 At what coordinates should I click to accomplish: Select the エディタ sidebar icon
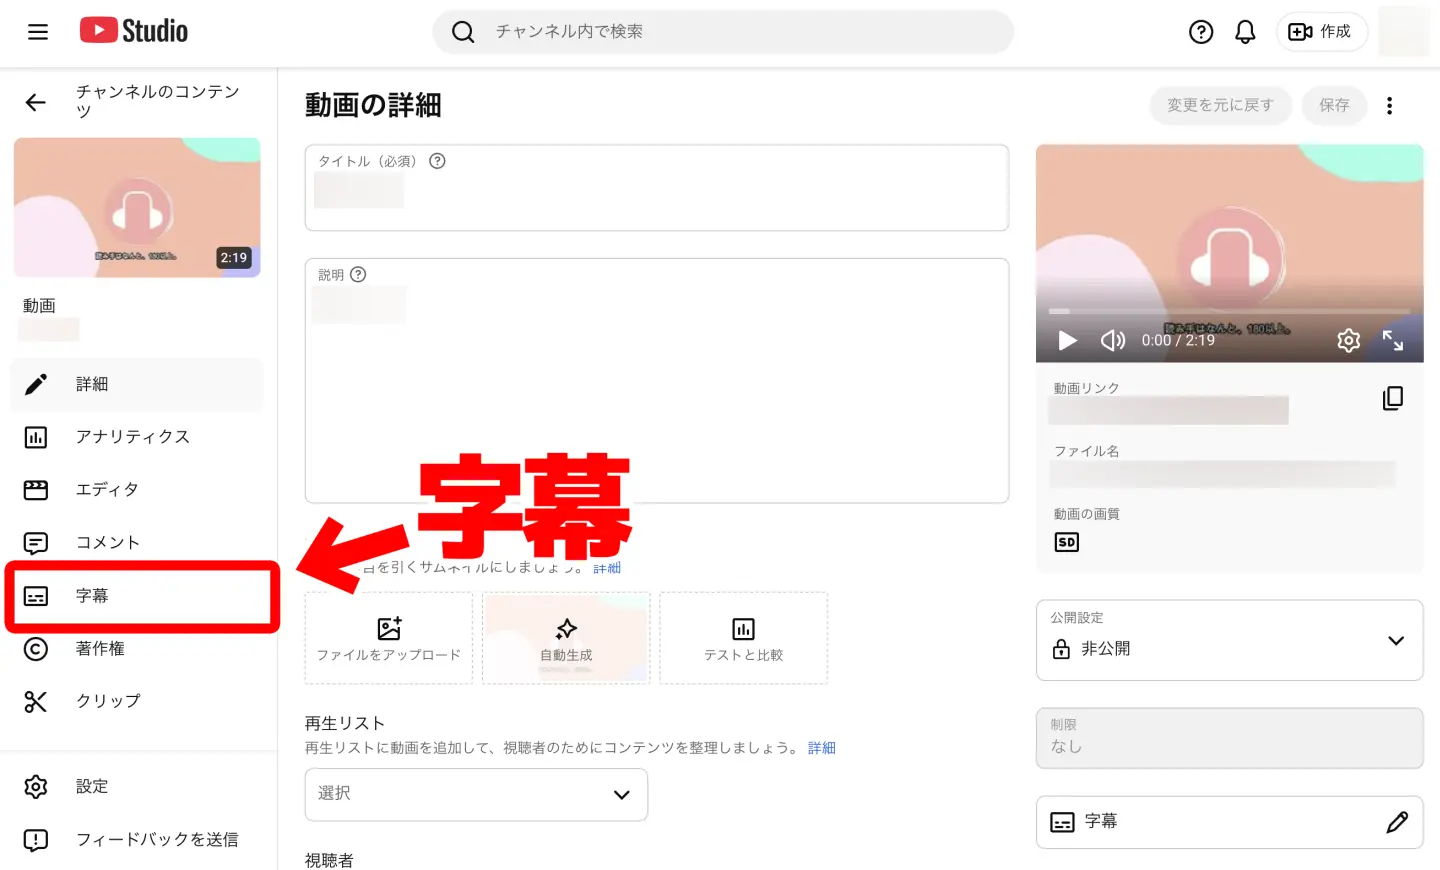pos(36,489)
